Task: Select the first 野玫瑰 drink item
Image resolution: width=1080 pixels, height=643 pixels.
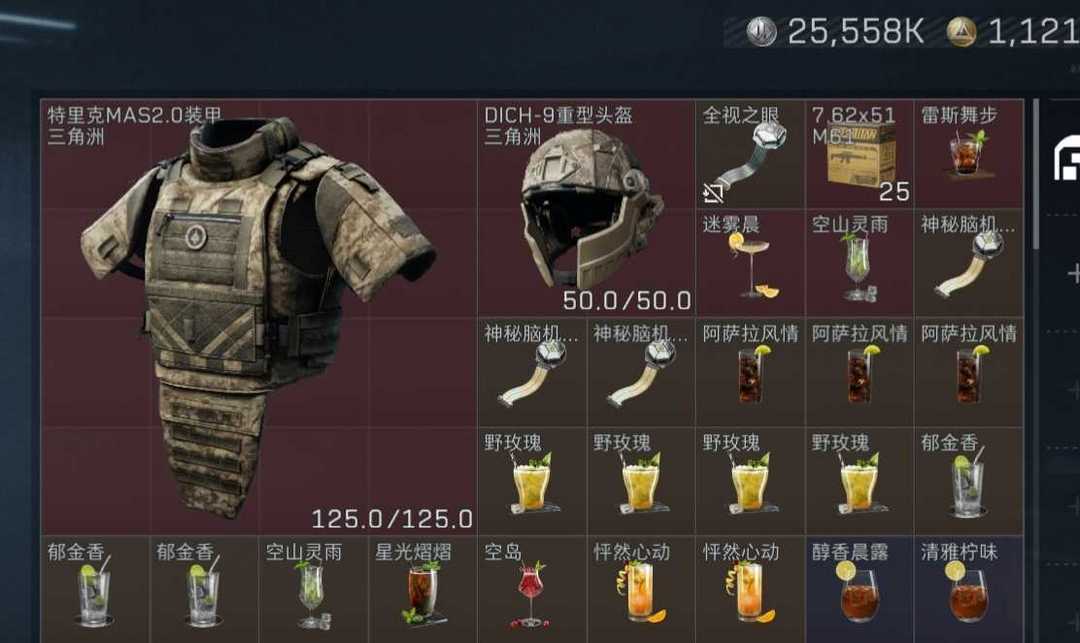Action: (532, 481)
